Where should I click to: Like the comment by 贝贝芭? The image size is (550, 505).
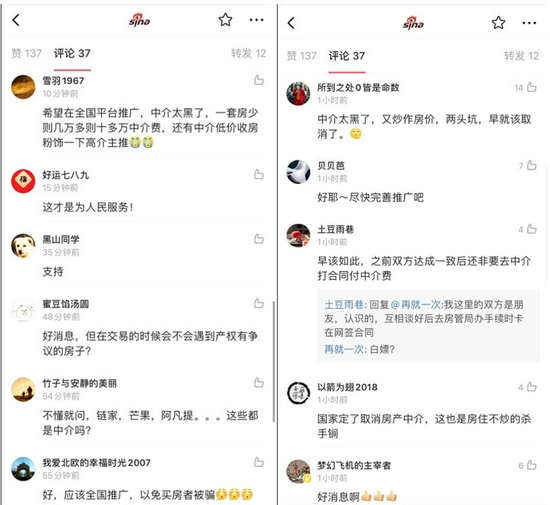(532, 165)
